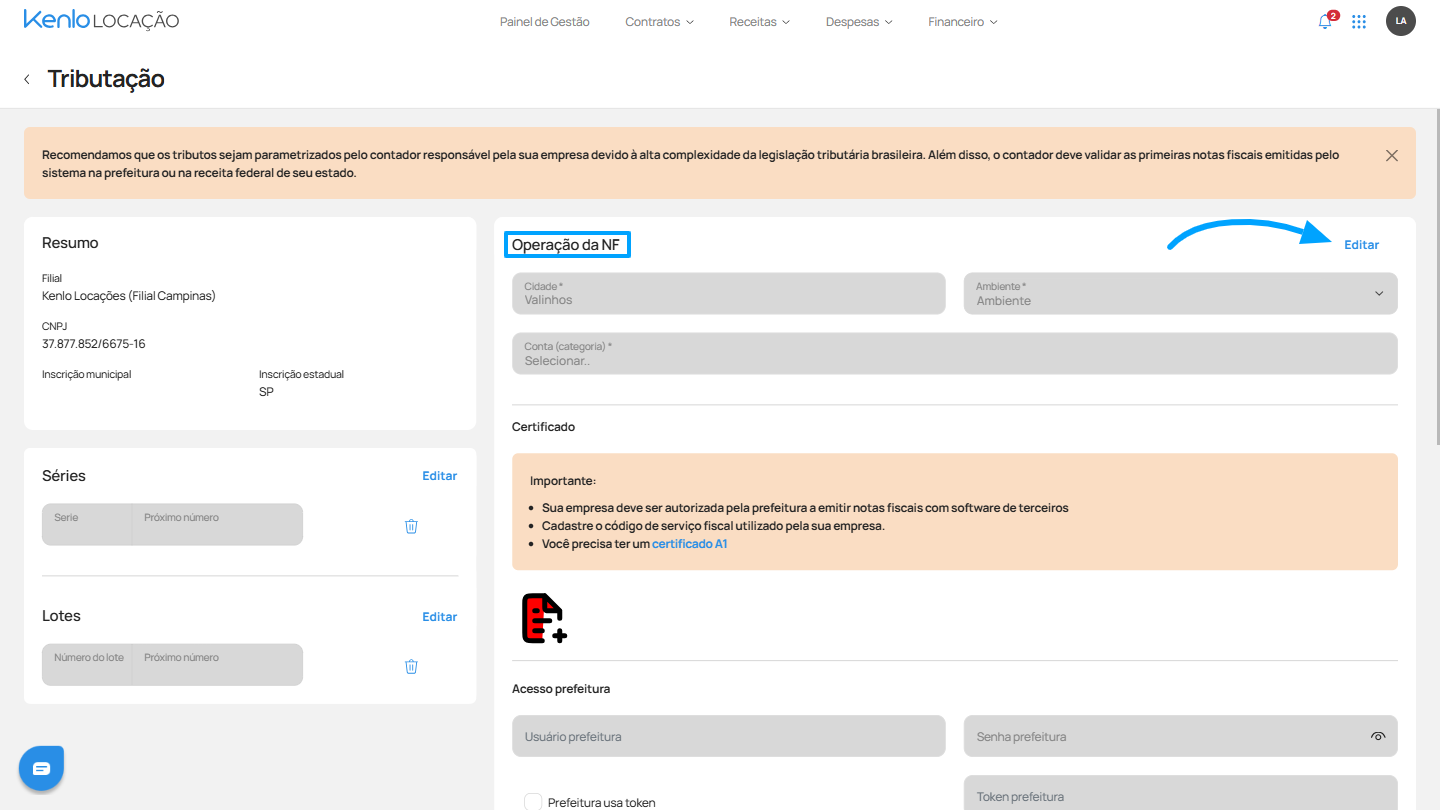The image size is (1440, 810).
Task: Click the CNPJ value 37.877.852/6675-16
Action: [94, 344]
